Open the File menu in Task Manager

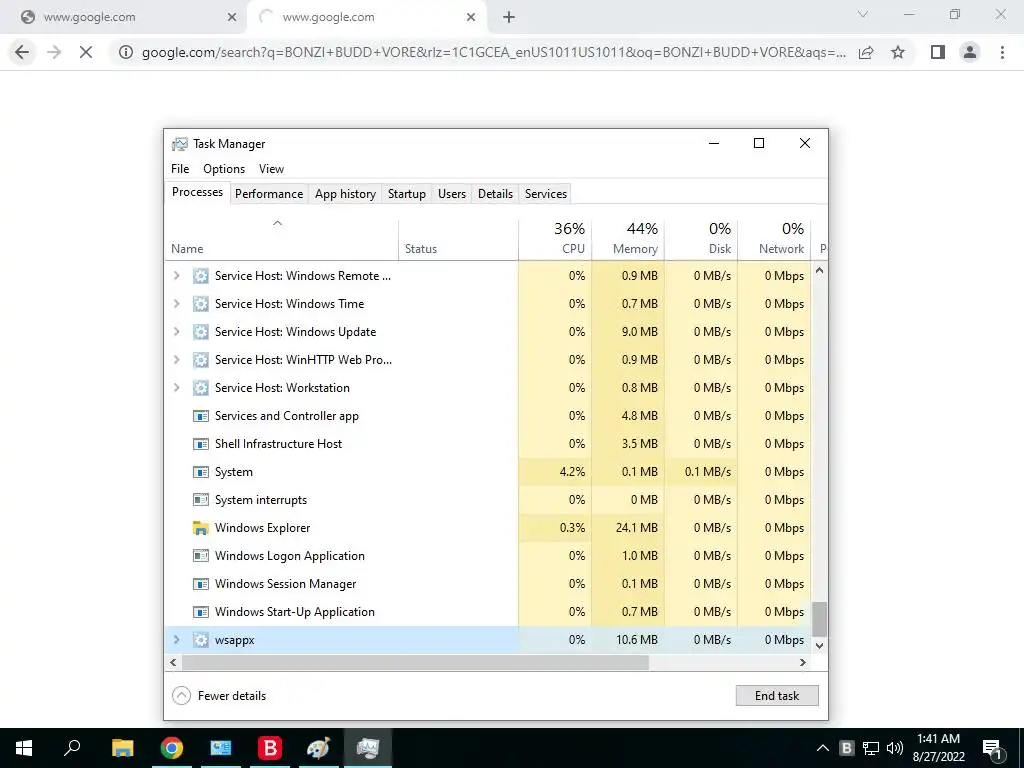(x=180, y=168)
